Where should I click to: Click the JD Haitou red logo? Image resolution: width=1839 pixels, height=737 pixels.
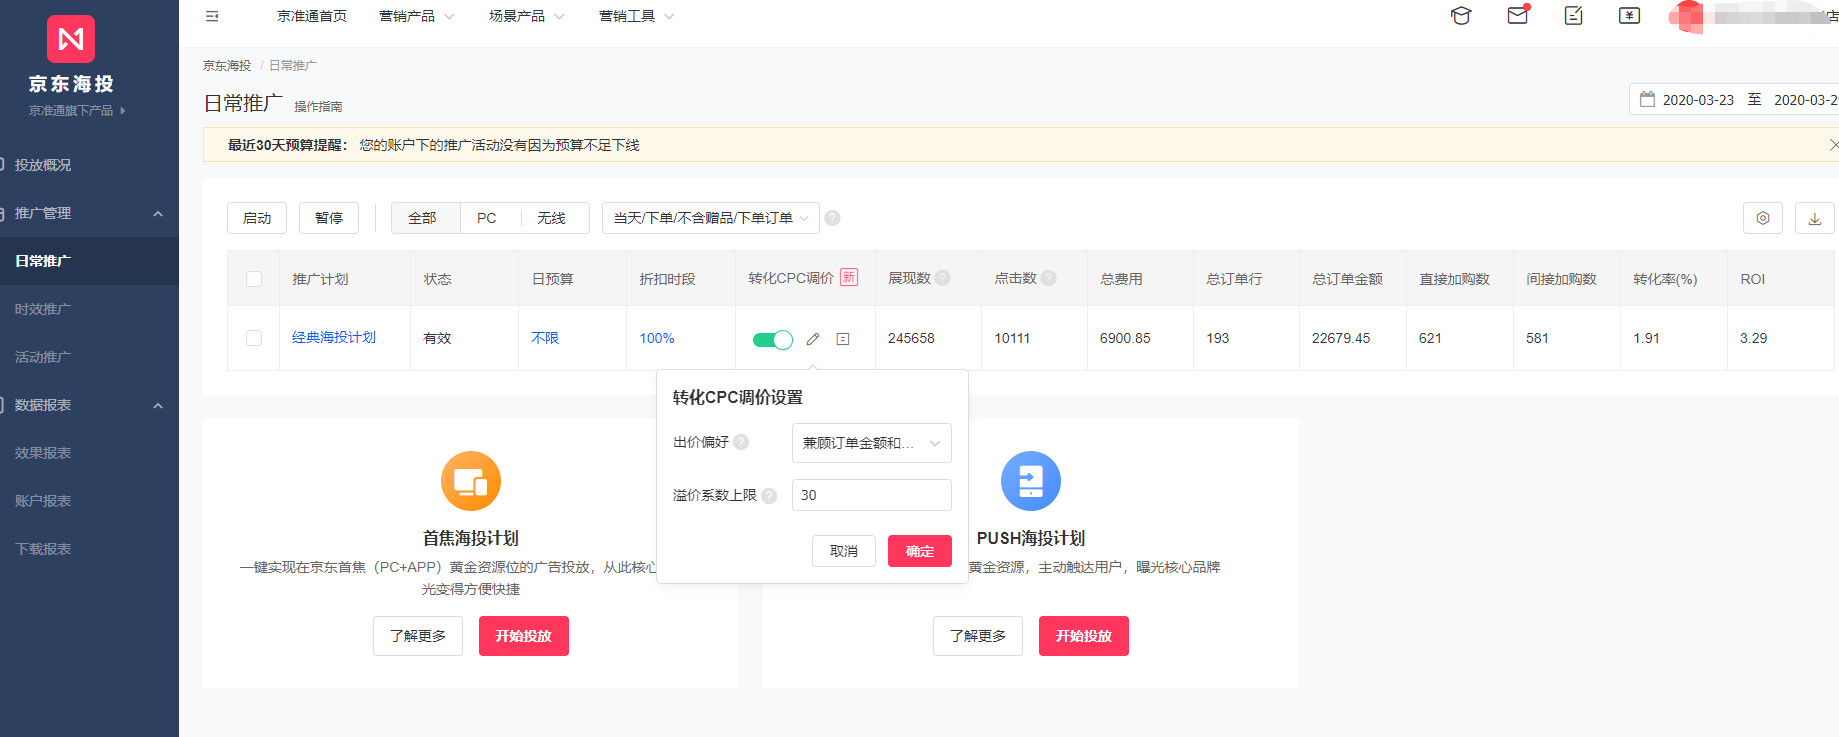[x=71, y=39]
